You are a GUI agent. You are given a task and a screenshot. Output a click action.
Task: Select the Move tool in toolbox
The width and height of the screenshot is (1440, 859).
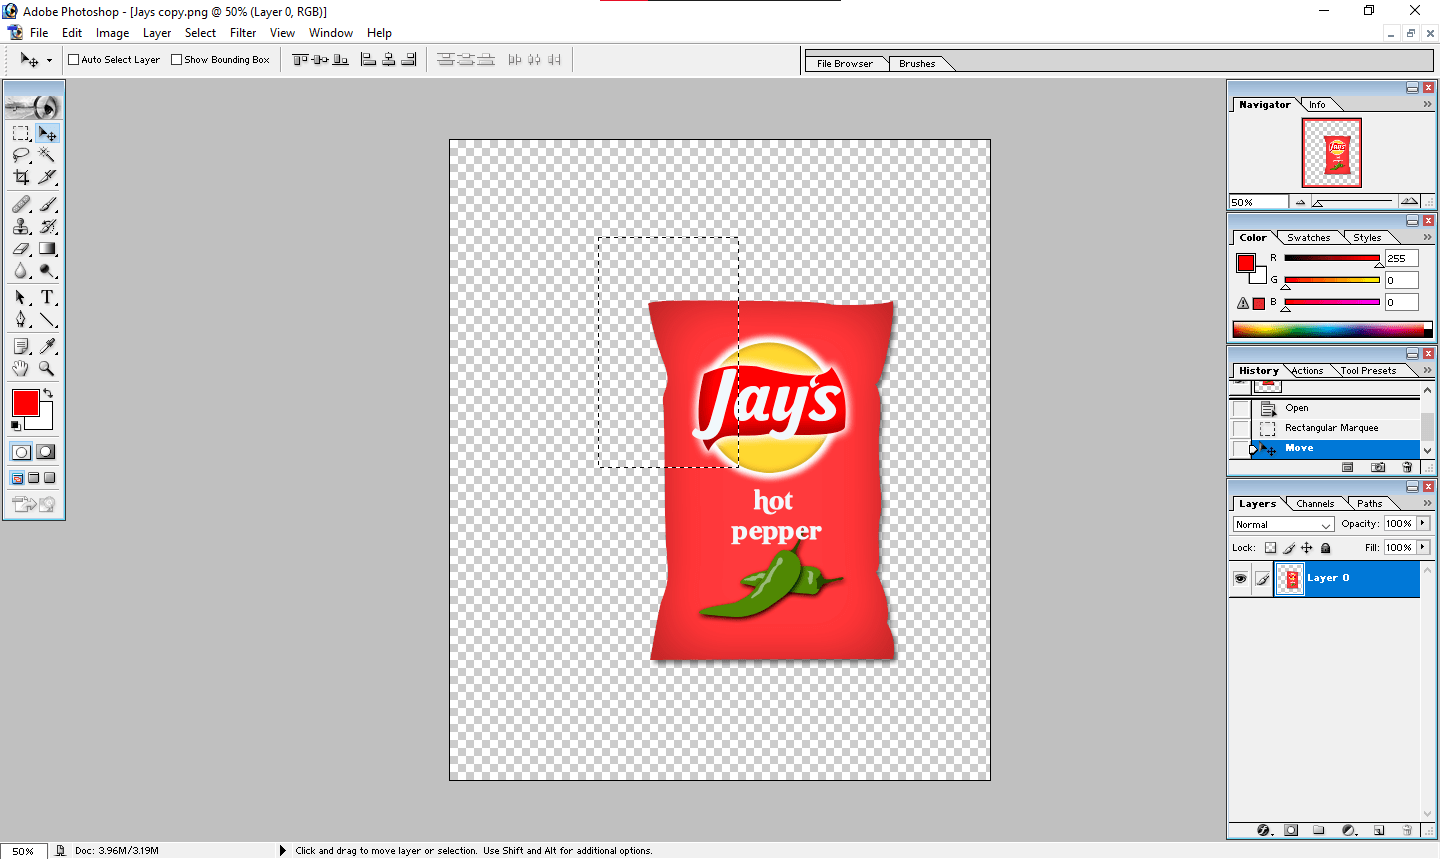pyautogui.click(x=47, y=133)
